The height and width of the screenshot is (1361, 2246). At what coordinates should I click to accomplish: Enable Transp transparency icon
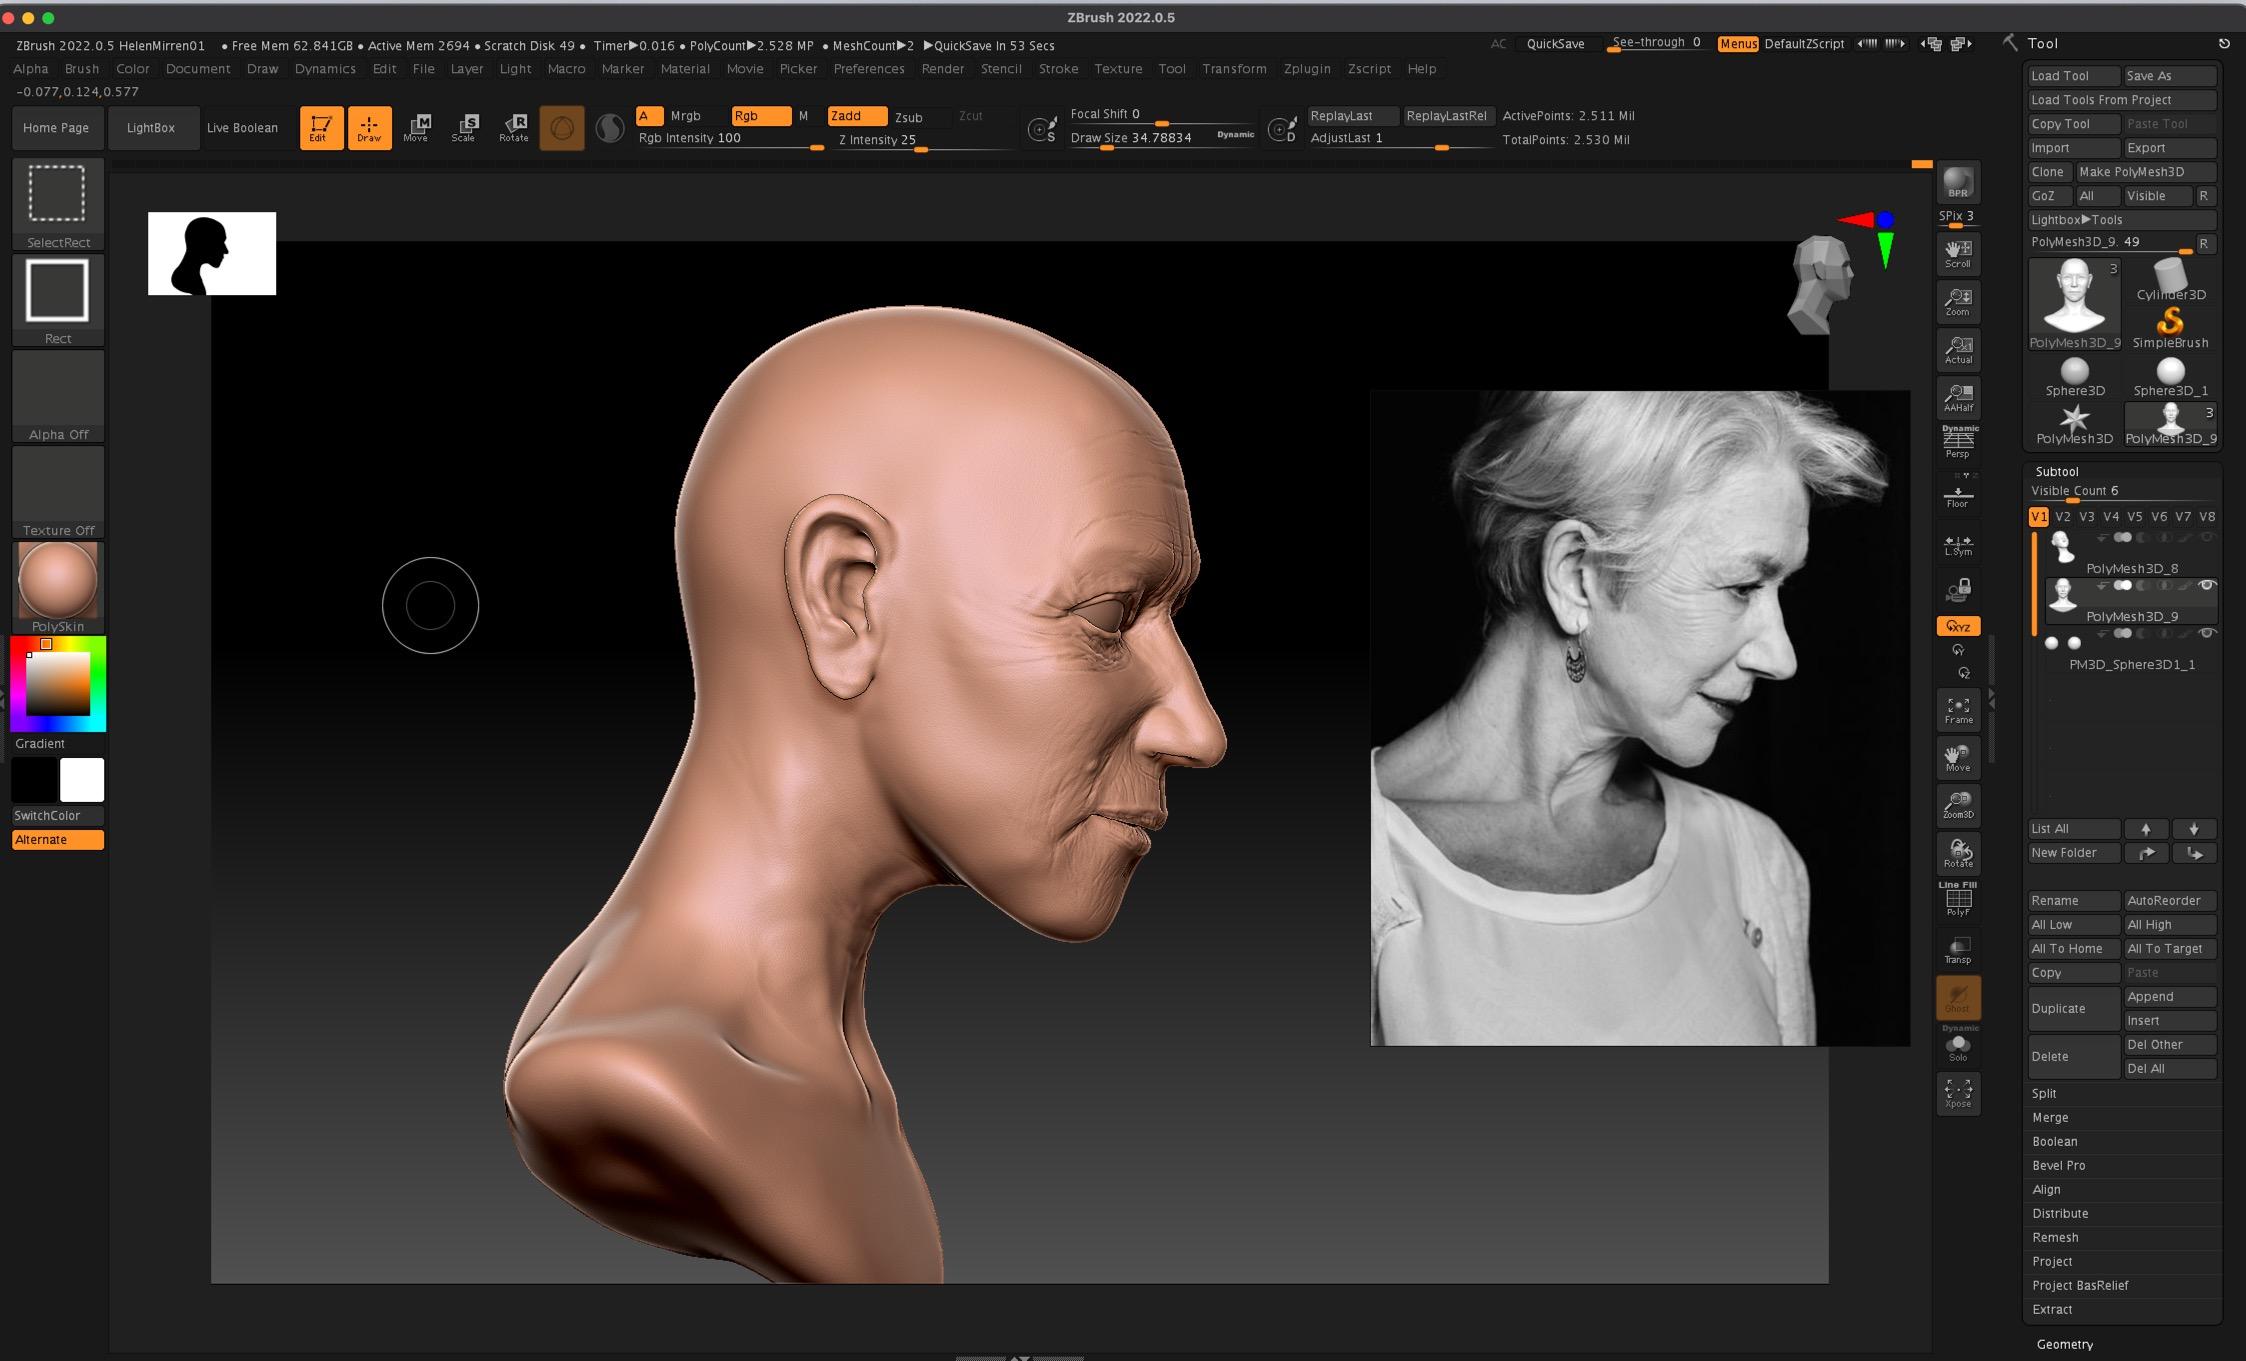pyautogui.click(x=1957, y=950)
